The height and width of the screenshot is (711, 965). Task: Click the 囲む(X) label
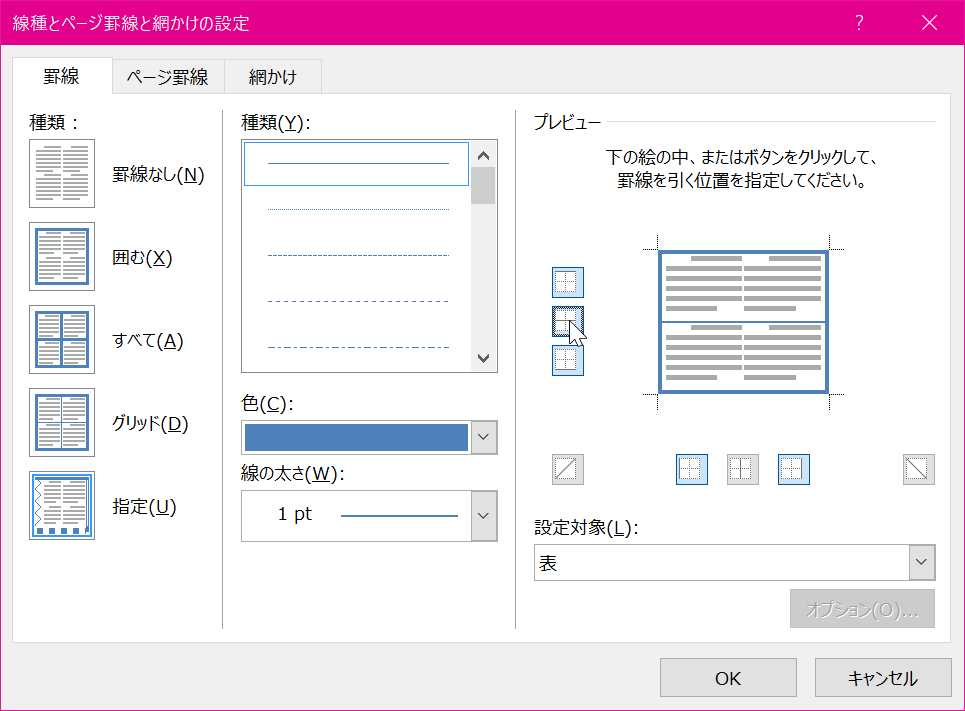click(x=142, y=257)
